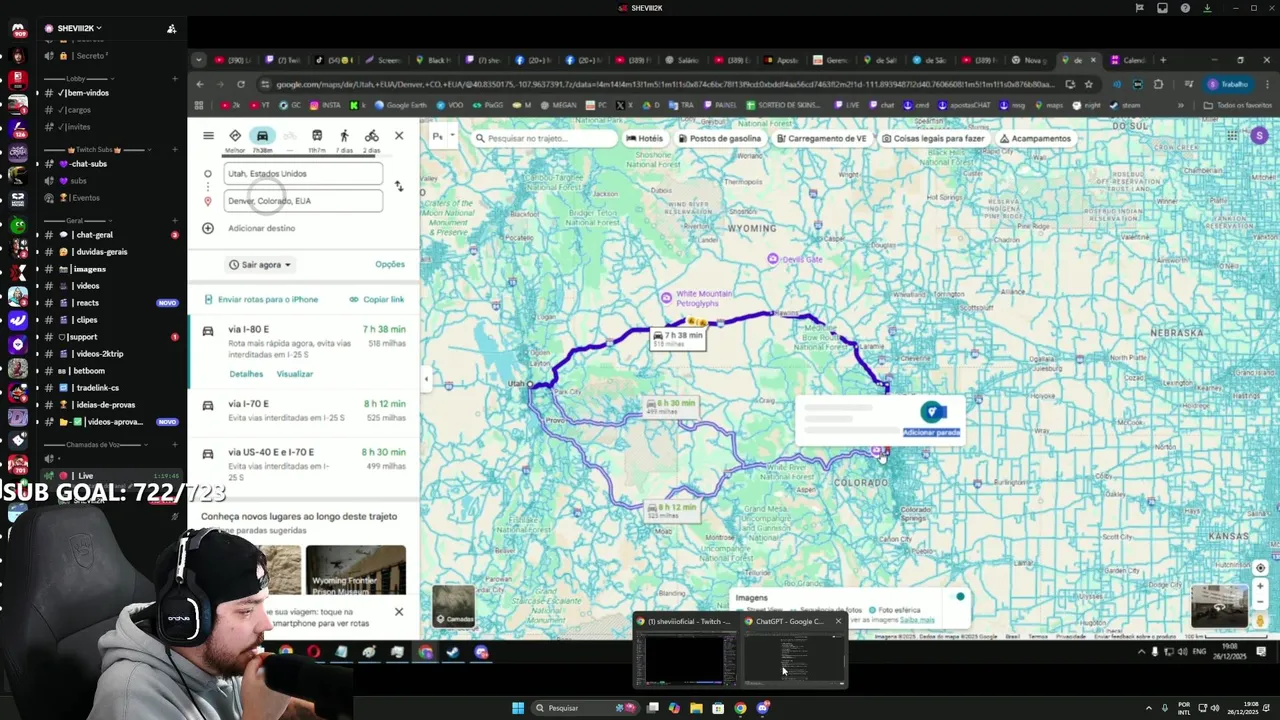Open the Google Maps hamburger menu
The image size is (1280, 720).
click(208, 136)
